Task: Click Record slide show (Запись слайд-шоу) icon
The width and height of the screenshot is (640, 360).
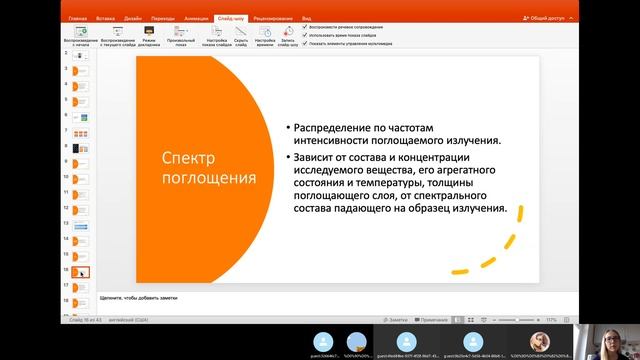Action: point(288,31)
